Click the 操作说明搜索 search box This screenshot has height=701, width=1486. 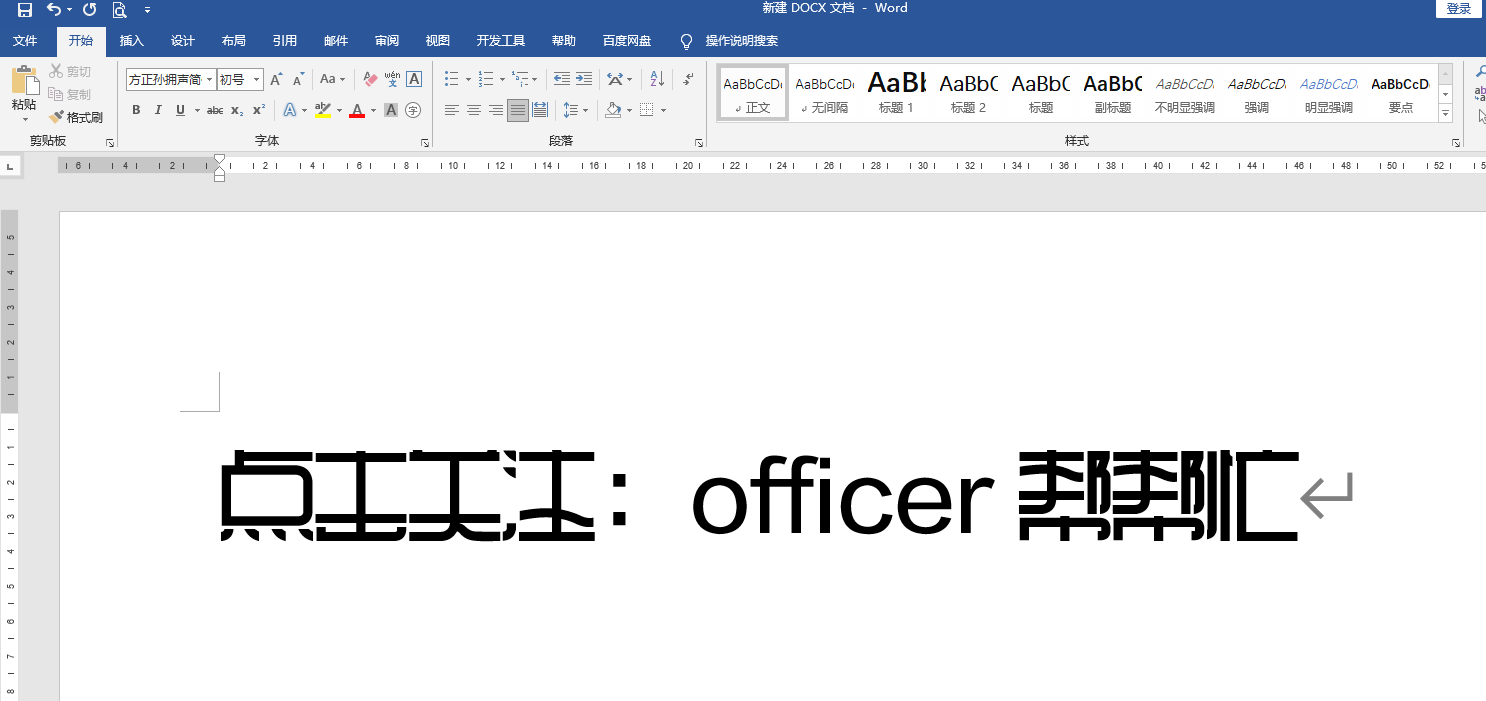coord(742,41)
